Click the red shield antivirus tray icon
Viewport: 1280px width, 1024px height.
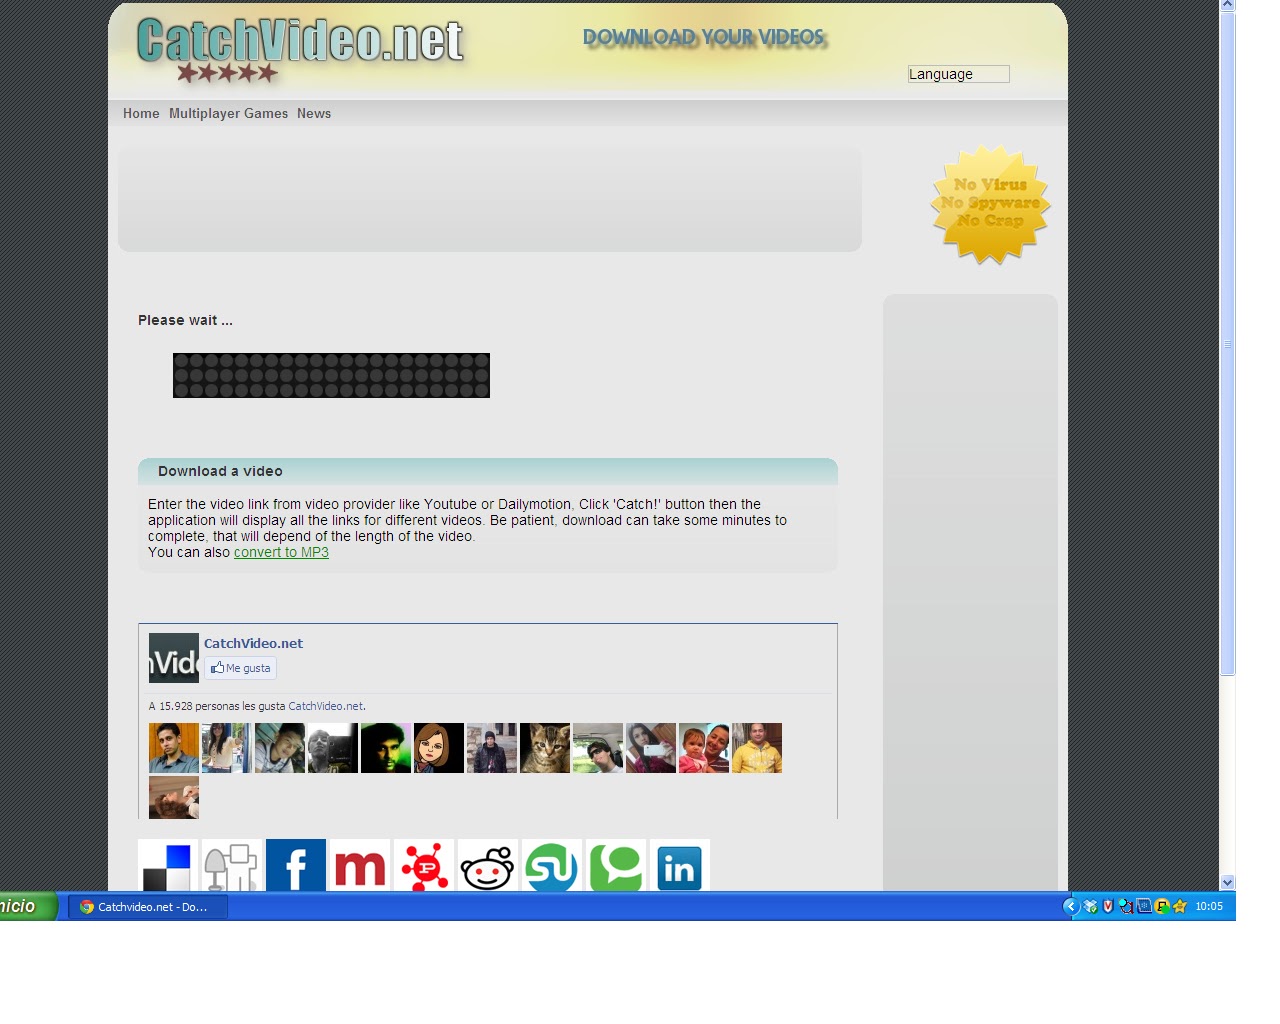1108,907
